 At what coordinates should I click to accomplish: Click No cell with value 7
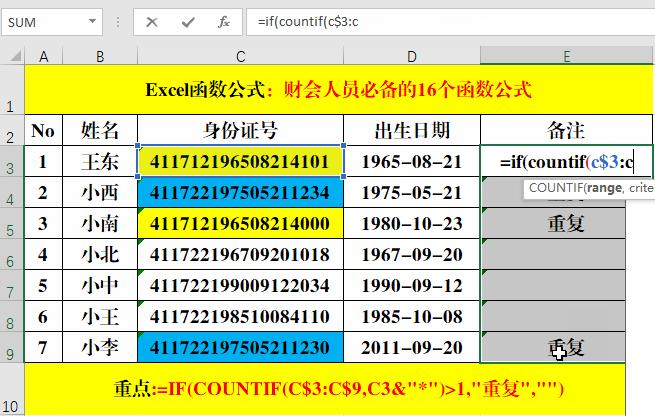coord(43,347)
